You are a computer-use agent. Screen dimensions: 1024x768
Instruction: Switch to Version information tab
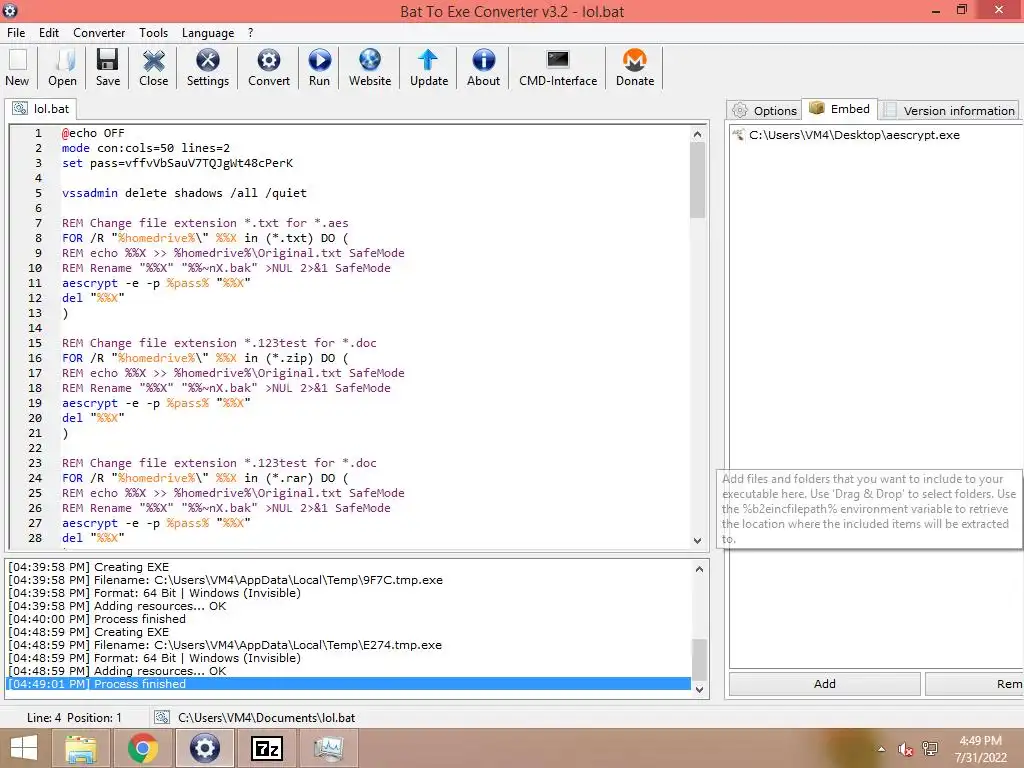[949, 110]
